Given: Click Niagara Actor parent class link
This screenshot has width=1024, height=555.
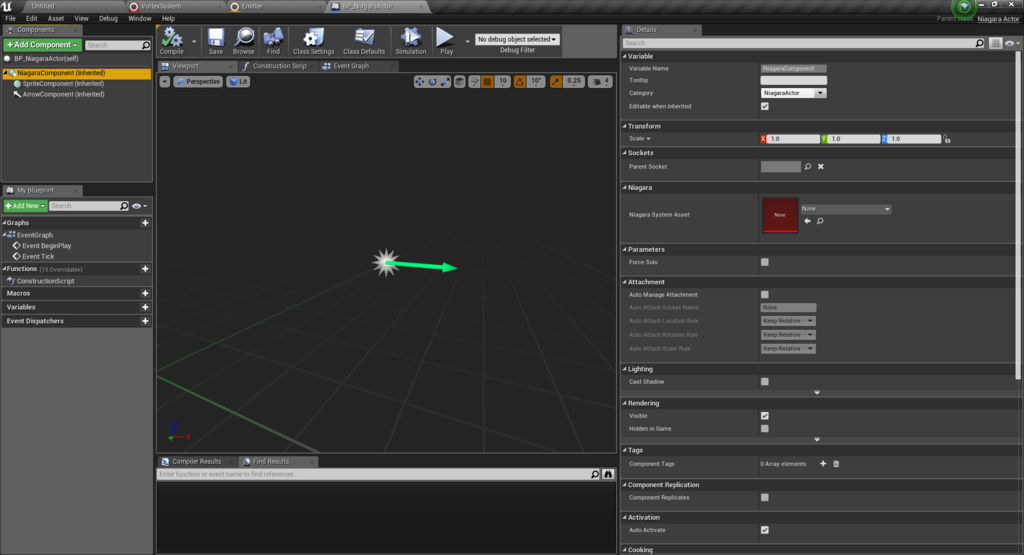Looking at the screenshot, I should click(998, 19).
